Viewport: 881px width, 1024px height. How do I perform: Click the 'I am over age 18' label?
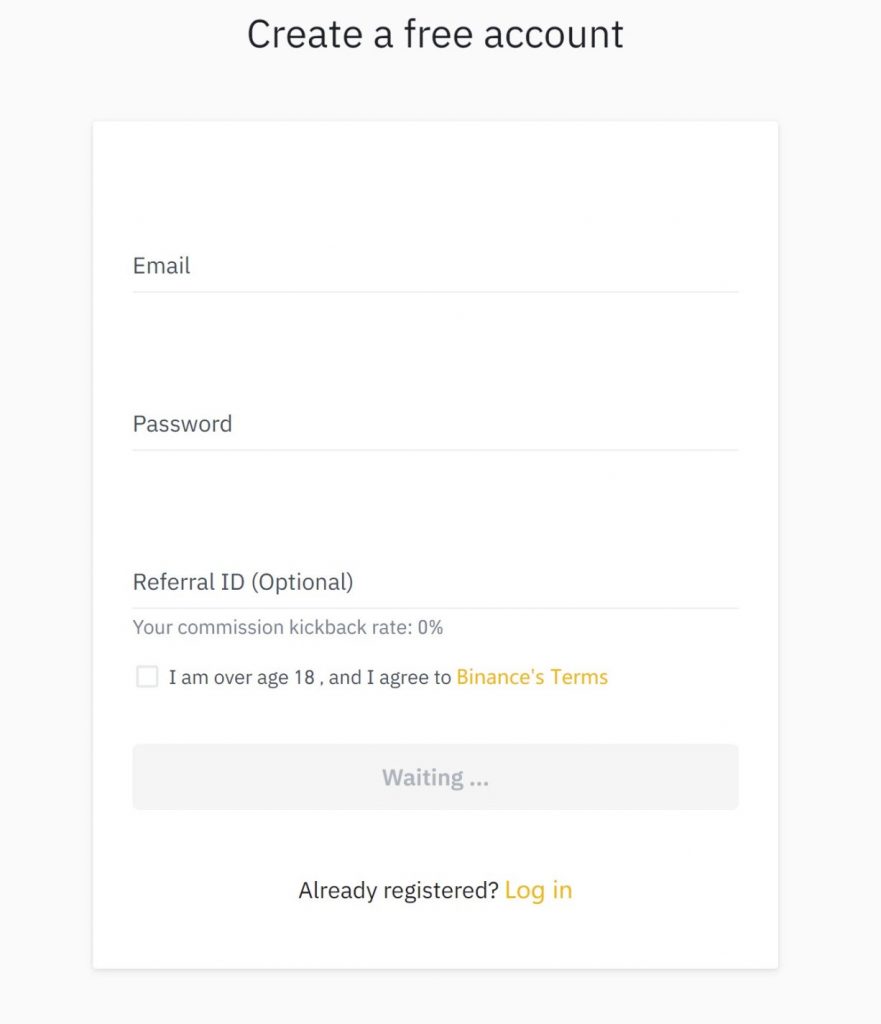click(x=242, y=677)
